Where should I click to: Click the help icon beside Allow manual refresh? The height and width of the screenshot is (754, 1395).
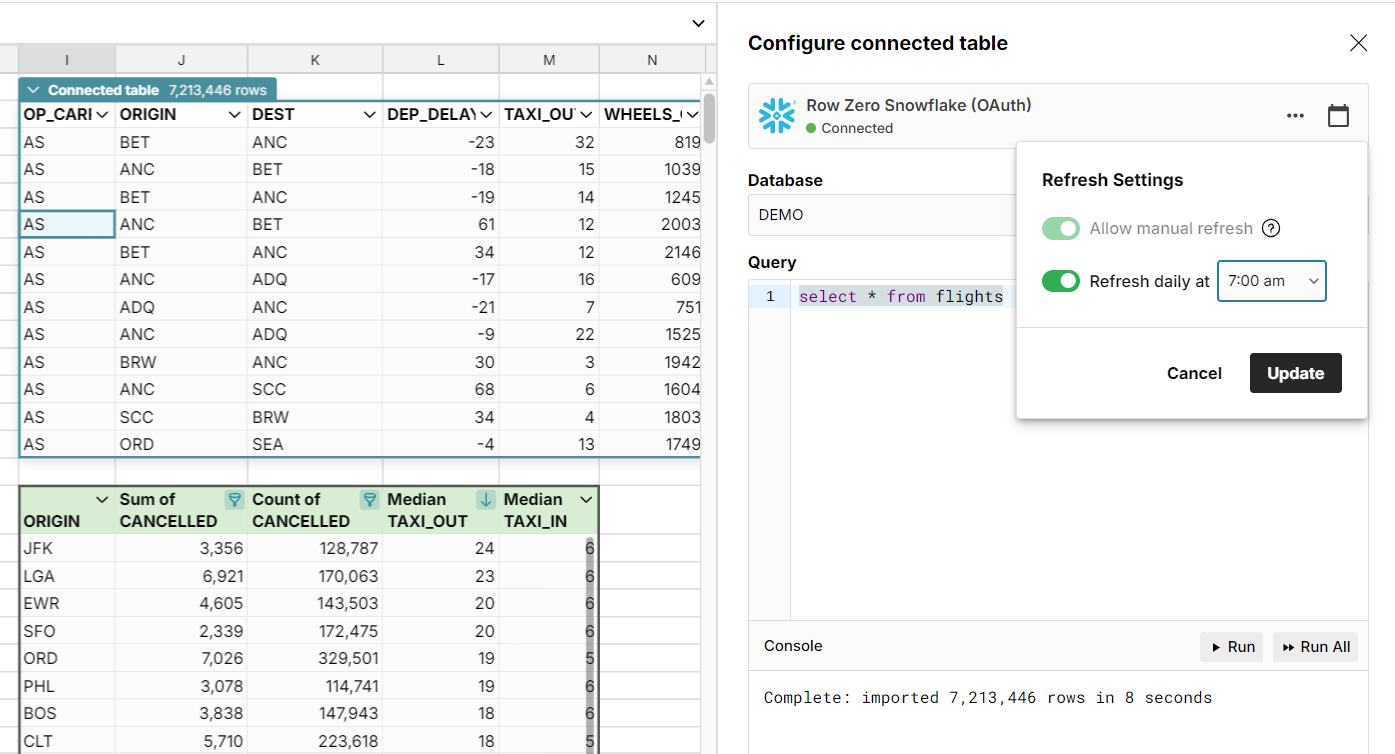pyautogui.click(x=1271, y=228)
